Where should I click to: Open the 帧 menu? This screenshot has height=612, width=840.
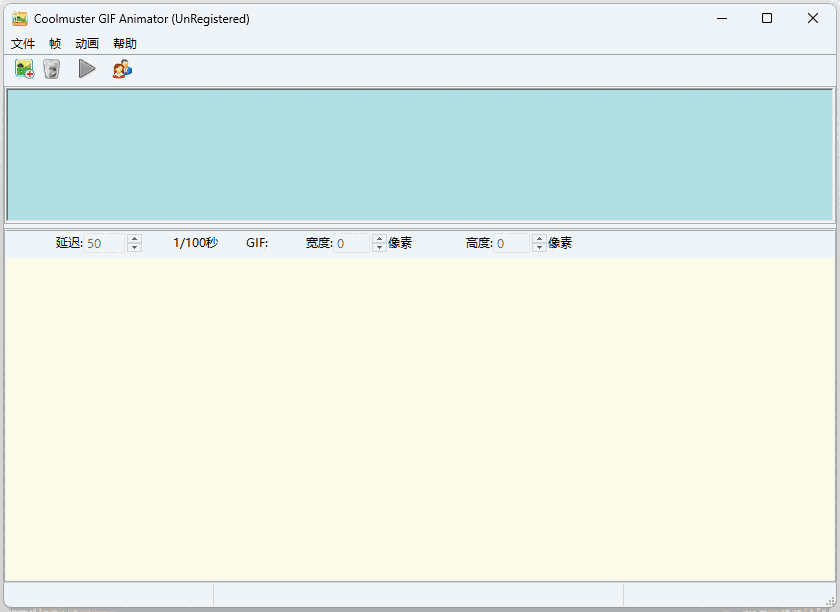click(55, 43)
